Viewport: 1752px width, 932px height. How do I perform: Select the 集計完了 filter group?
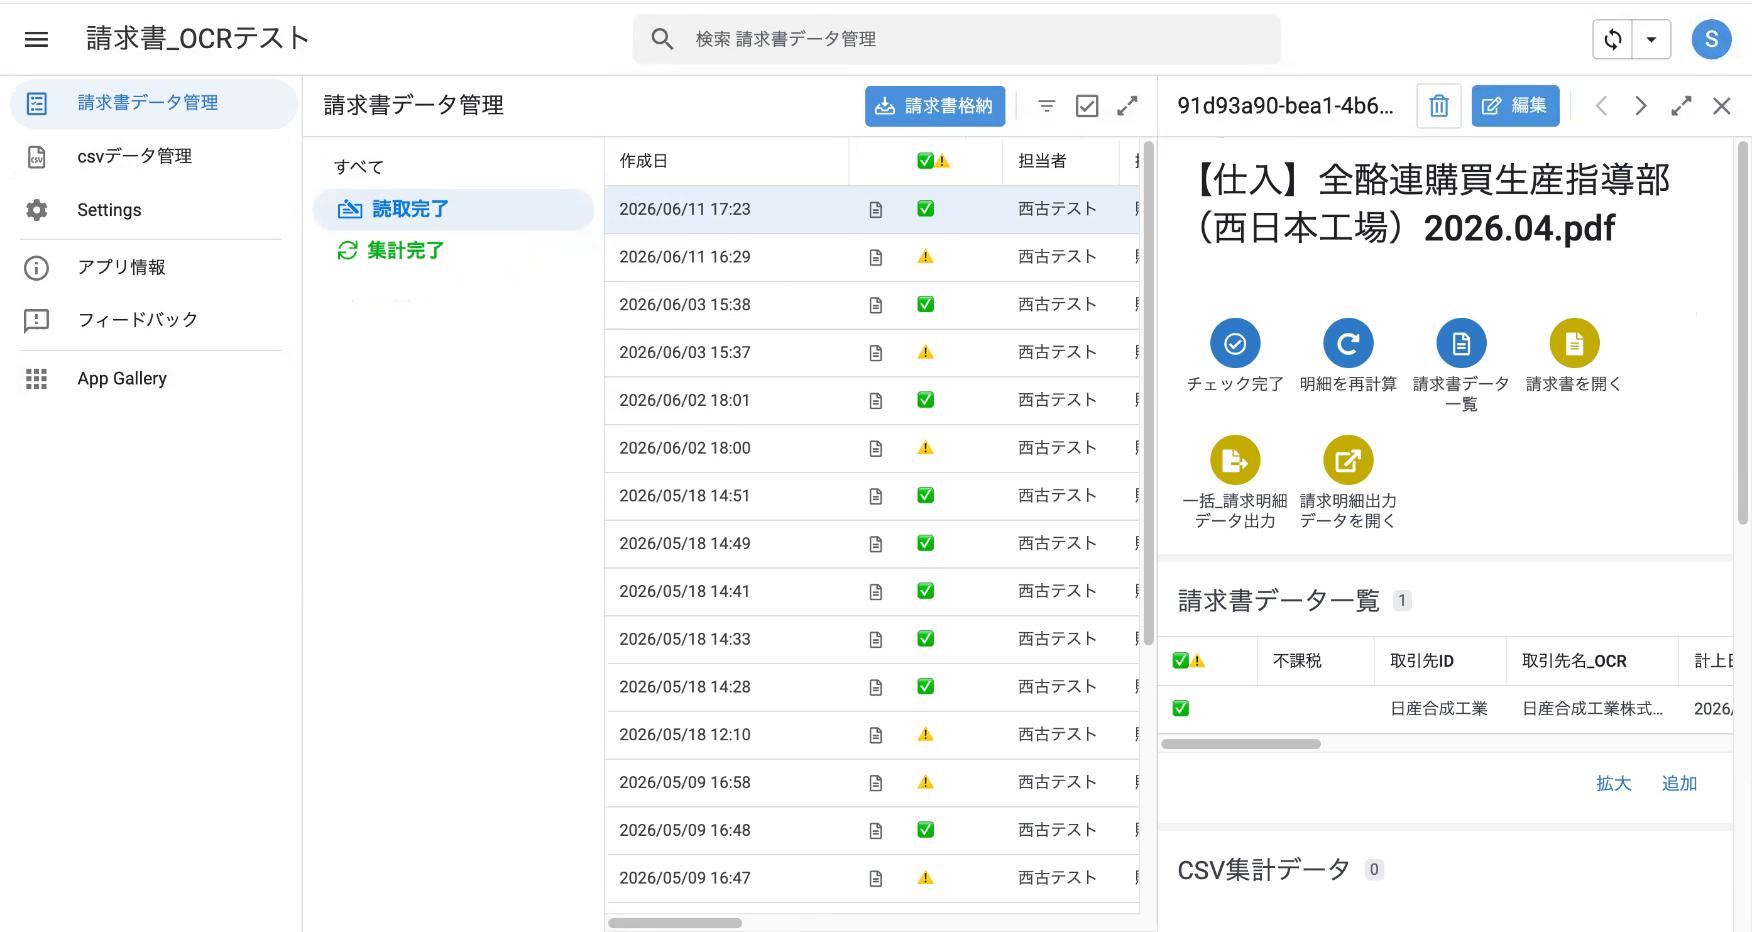click(x=391, y=251)
